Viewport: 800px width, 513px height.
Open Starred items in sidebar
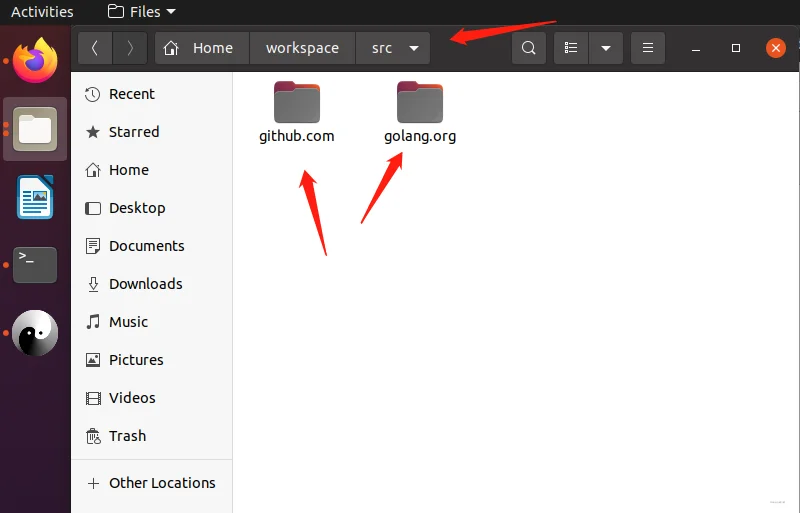pos(152,132)
